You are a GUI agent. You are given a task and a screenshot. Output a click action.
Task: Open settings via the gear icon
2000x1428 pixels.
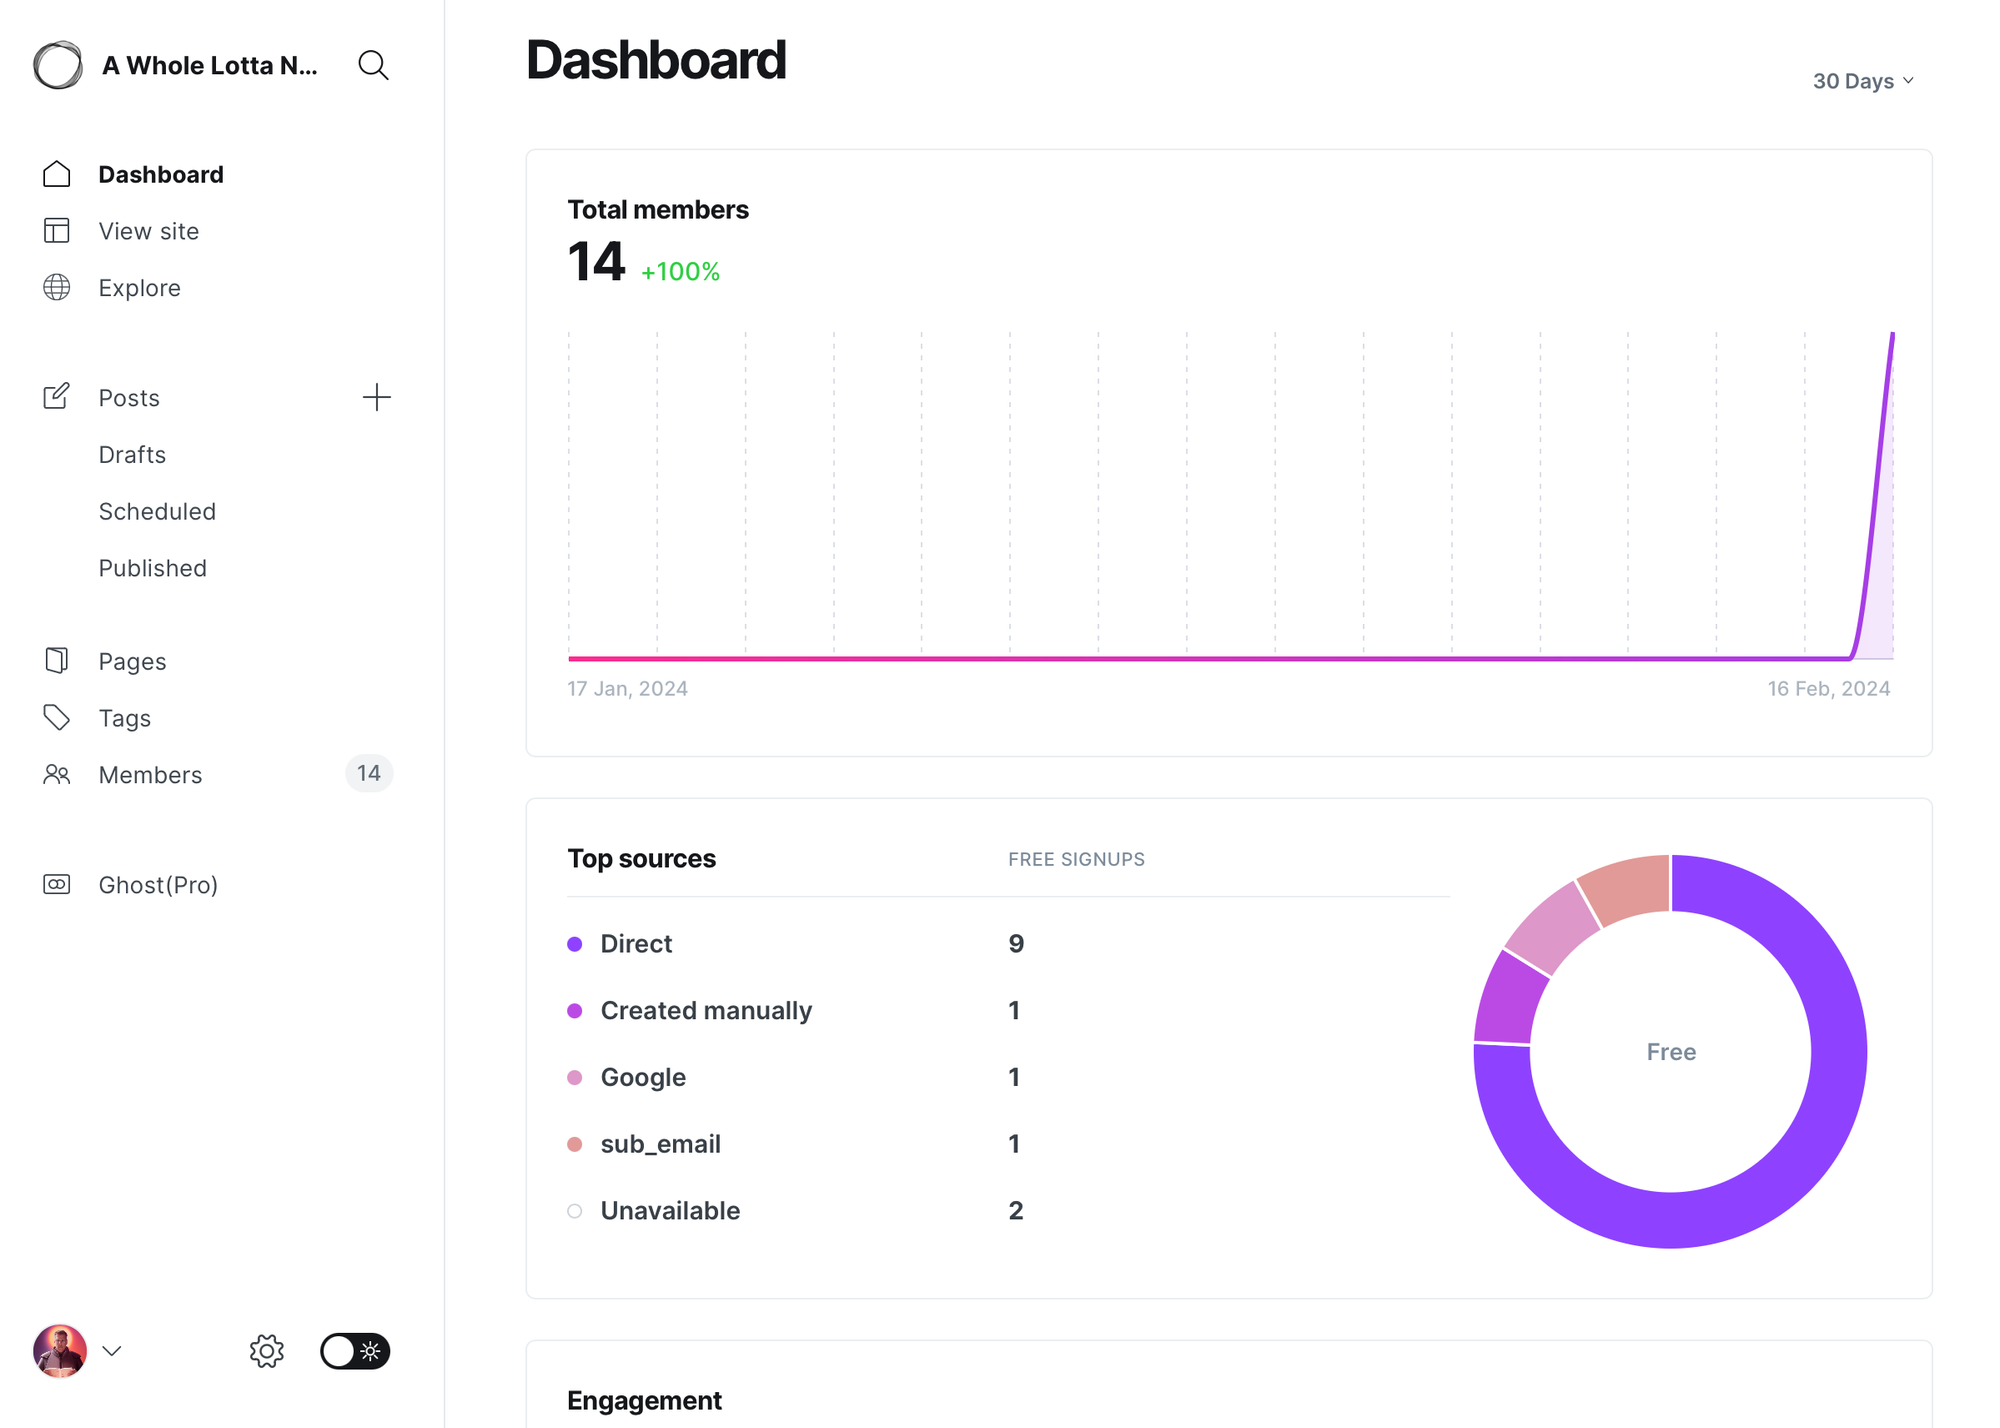point(266,1351)
